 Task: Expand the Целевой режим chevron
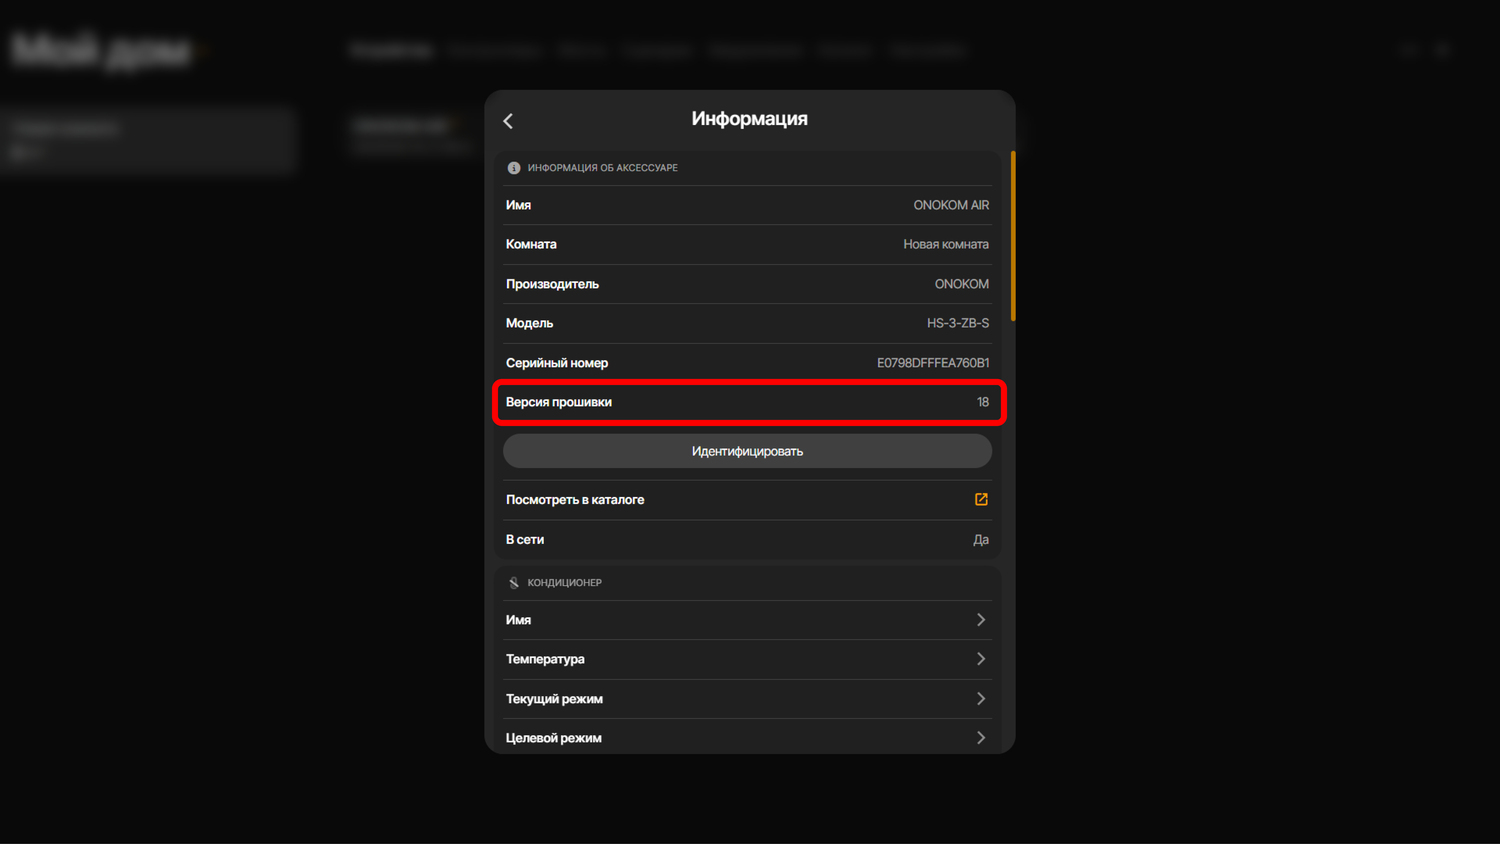pos(980,738)
